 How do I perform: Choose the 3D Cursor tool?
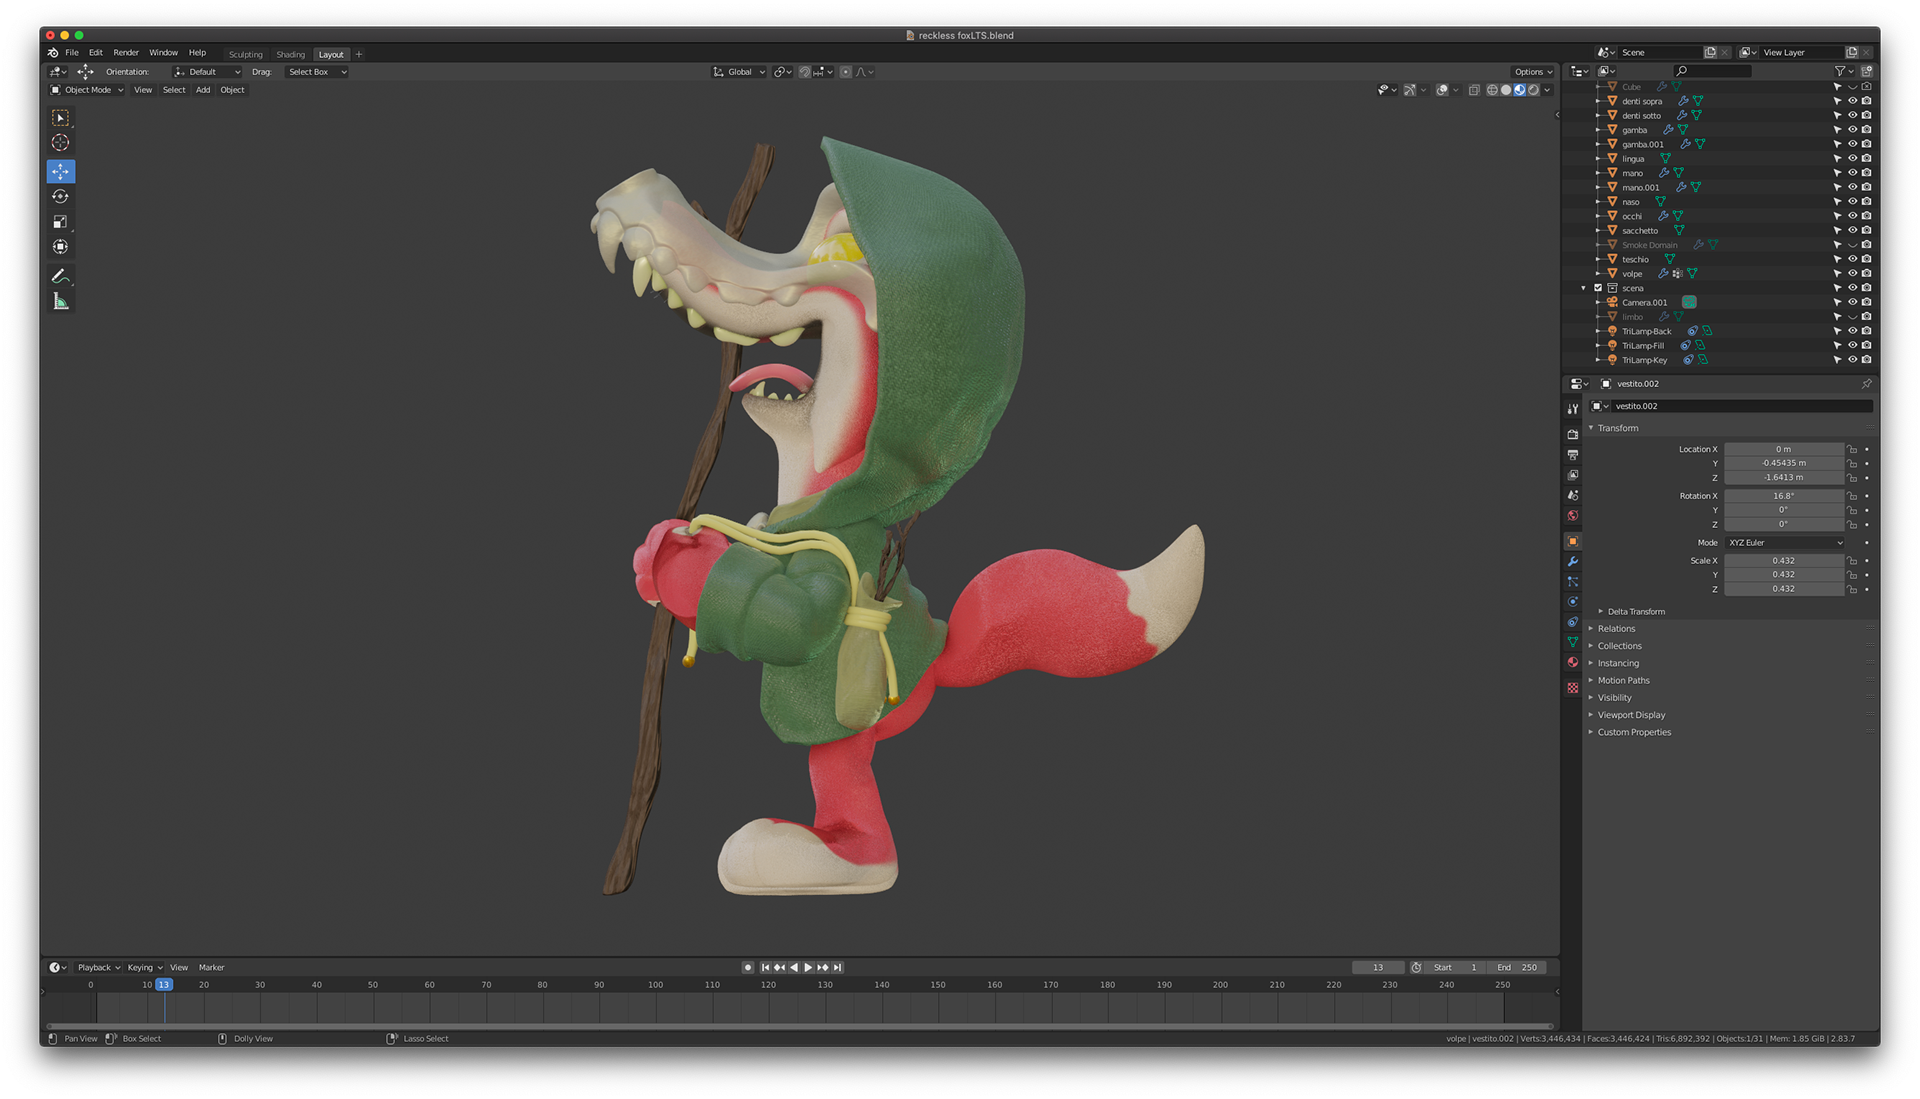[x=61, y=143]
